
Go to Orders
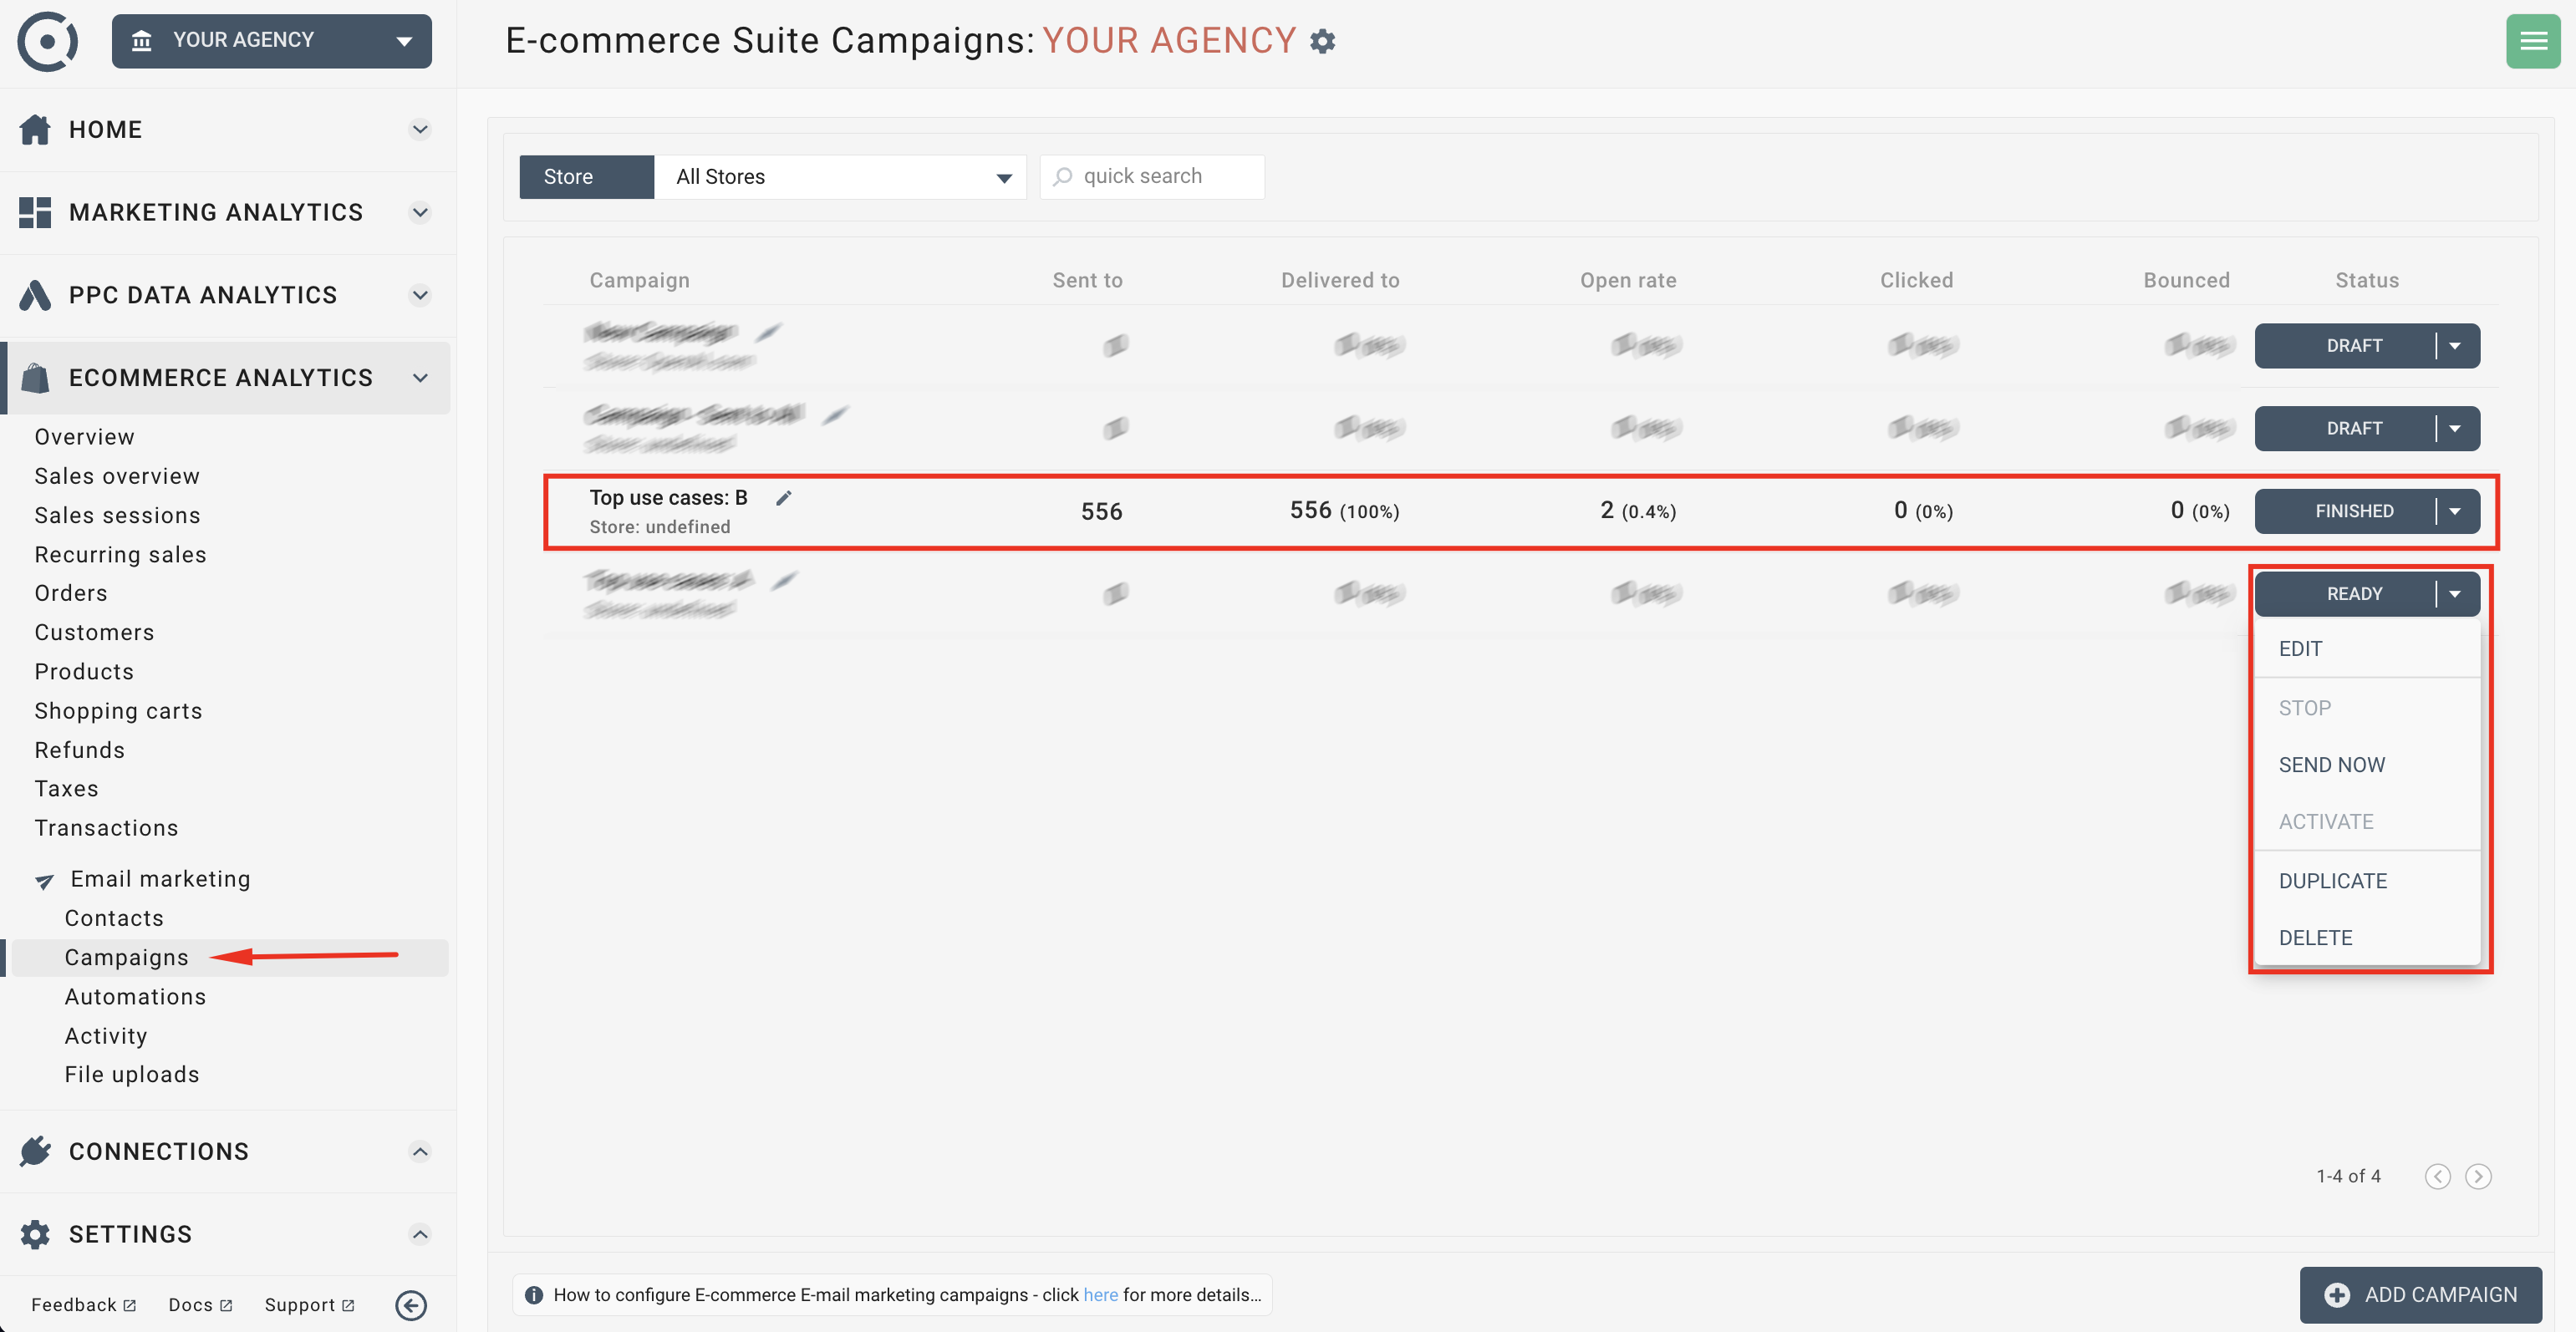point(71,593)
